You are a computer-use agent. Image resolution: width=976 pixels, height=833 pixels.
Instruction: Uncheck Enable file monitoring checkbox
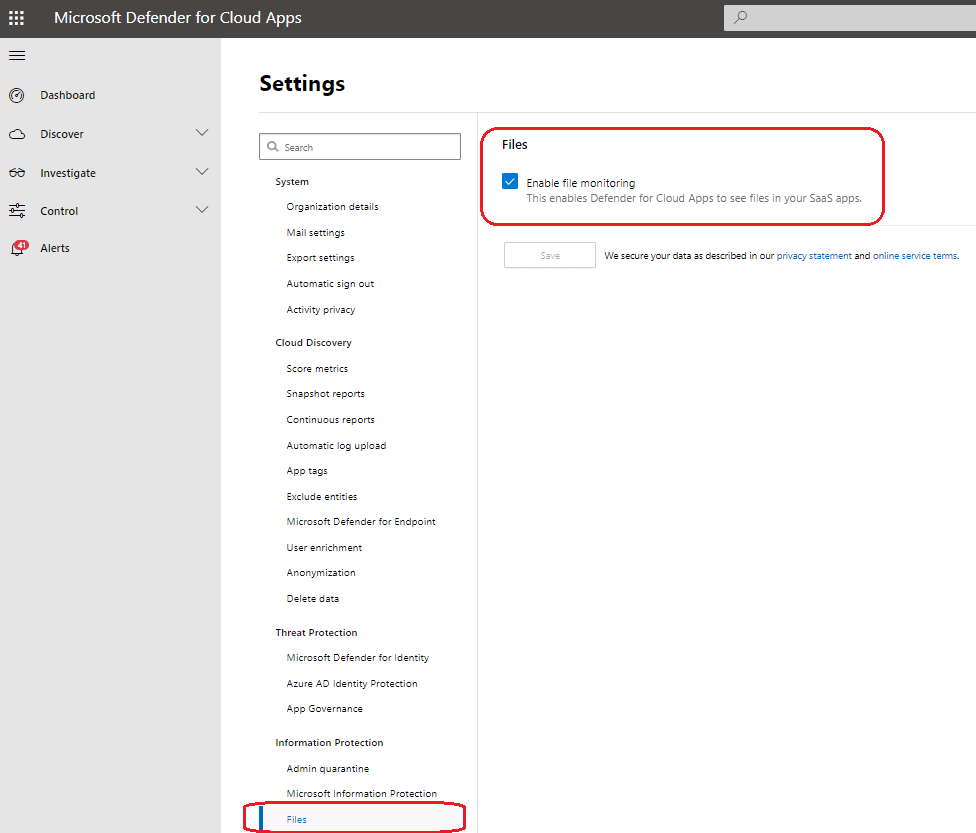tap(511, 182)
